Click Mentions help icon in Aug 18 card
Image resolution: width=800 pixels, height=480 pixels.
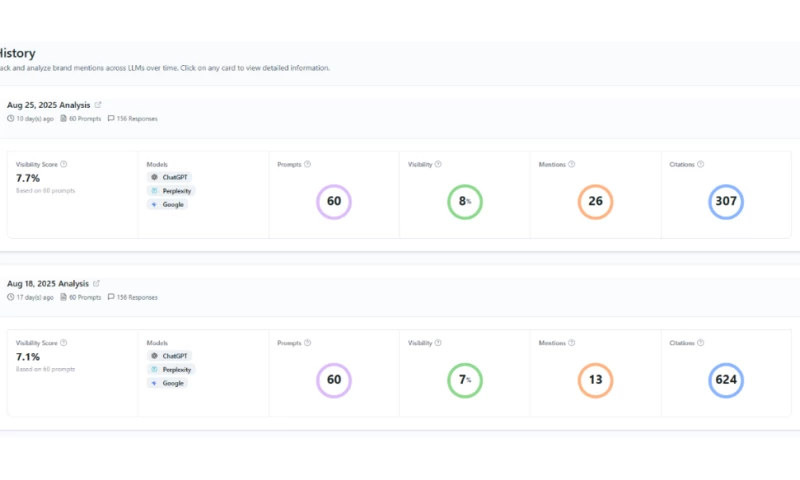(x=572, y=343)
